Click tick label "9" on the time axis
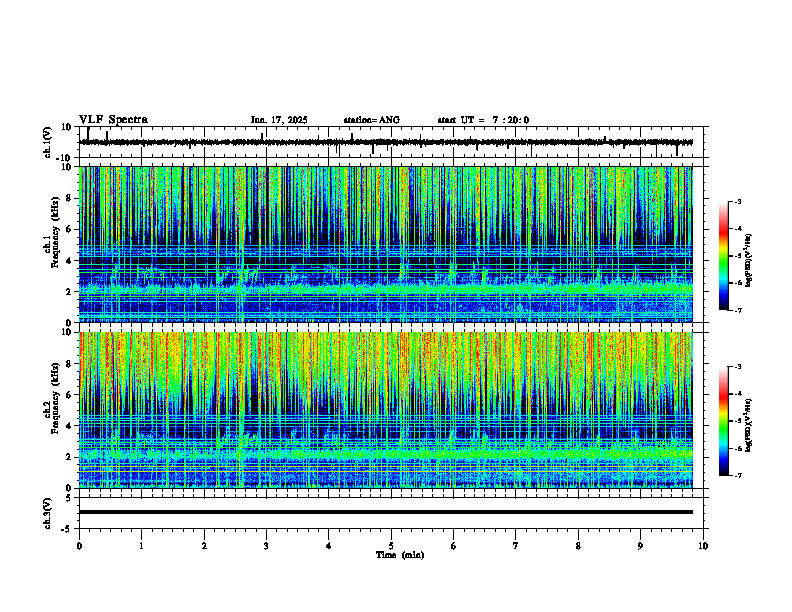This screenshot has height=612, width=792. point(640,546)
